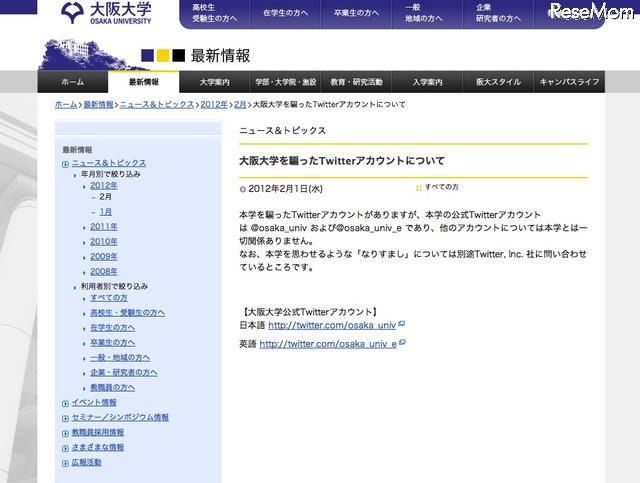Open the Japanese twitter.com/osaka_univ link

pos(332,325)
